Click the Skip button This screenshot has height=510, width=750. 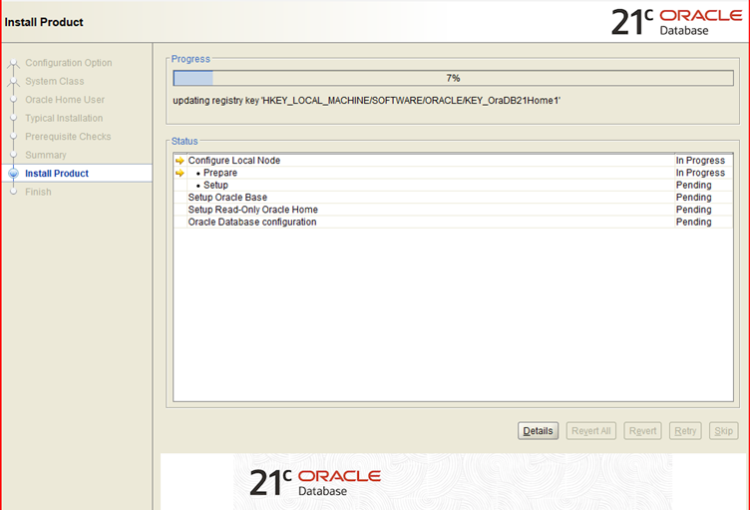click(722, 431)
